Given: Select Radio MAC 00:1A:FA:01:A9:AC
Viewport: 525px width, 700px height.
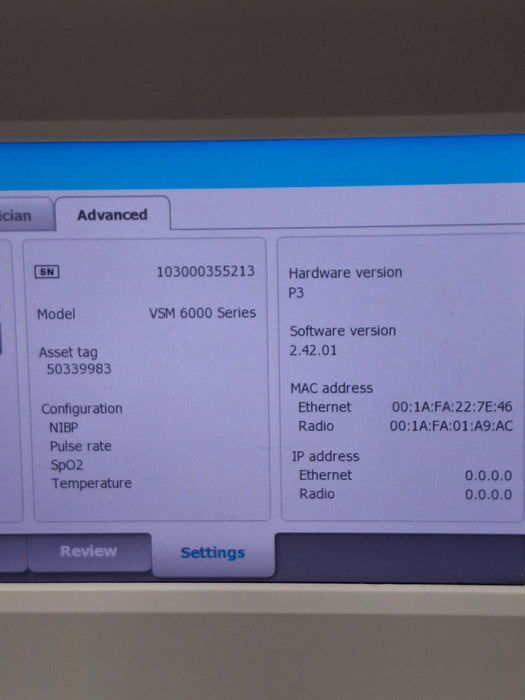Looking at the screenshot, I should pos(451,426).
